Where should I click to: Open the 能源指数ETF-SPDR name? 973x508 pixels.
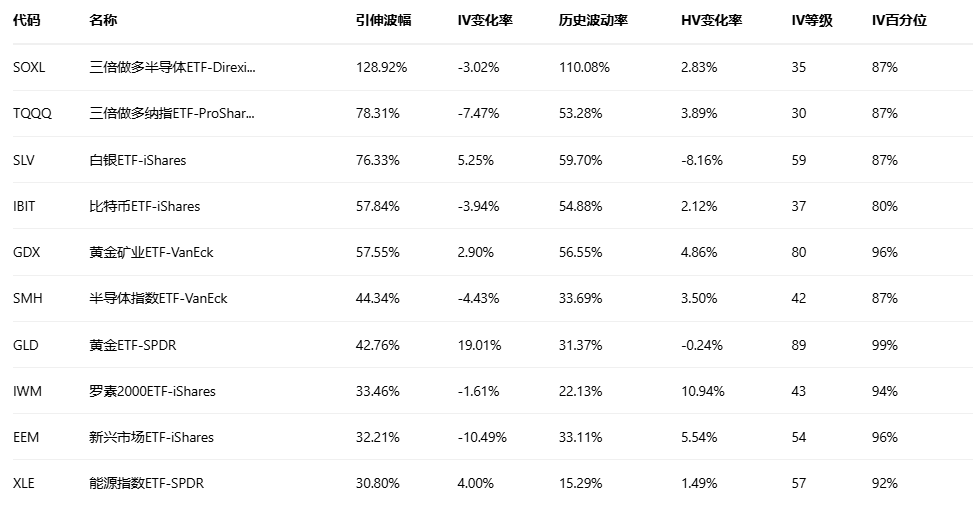coord(145,483)
